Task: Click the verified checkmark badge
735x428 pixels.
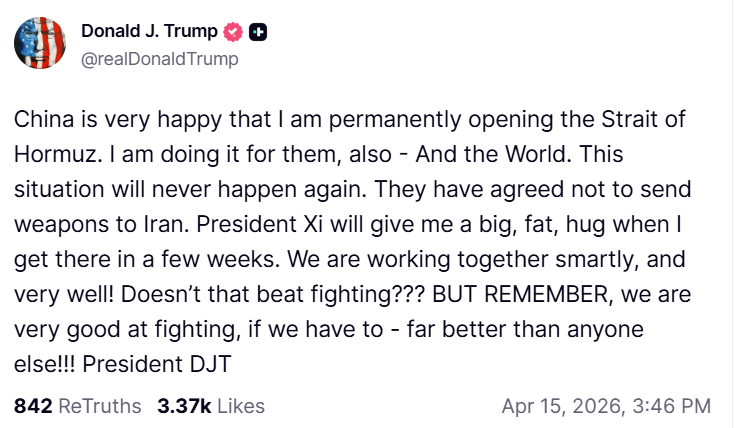Action: point(233,32)
